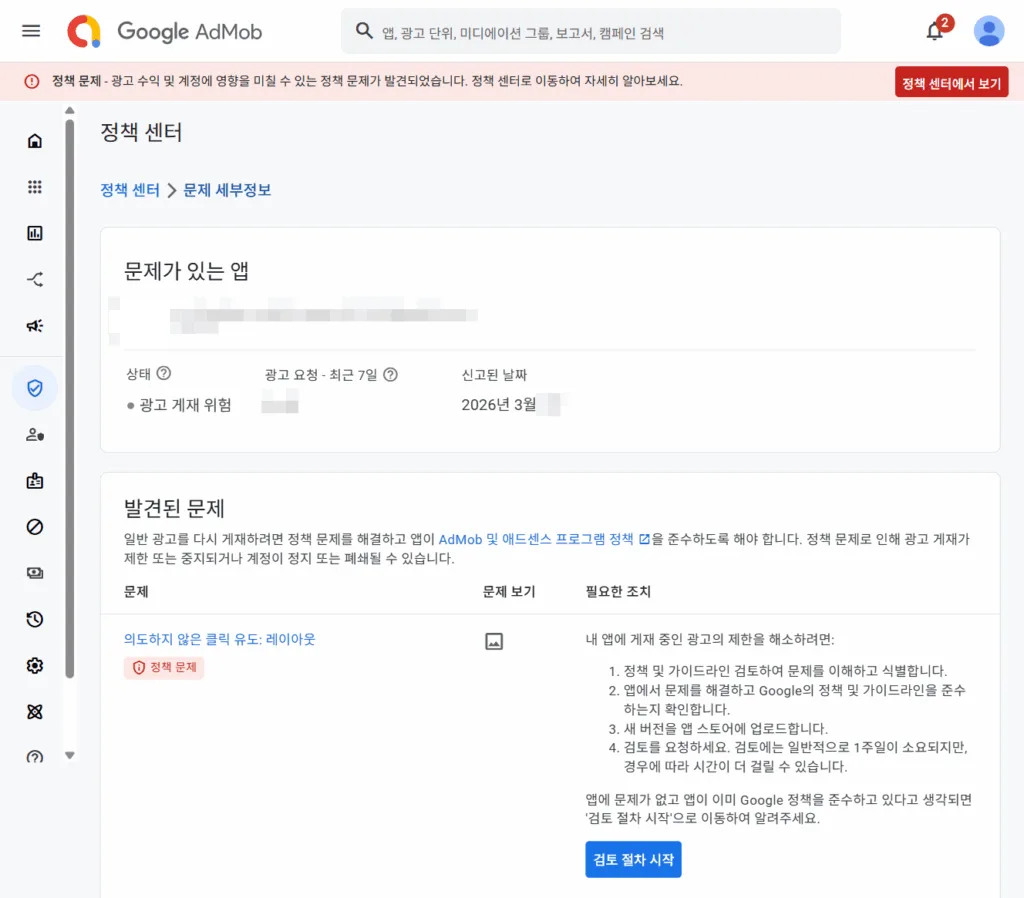
Task: Open Payments via the banknote sidebar icon
Action: [35, 573]
